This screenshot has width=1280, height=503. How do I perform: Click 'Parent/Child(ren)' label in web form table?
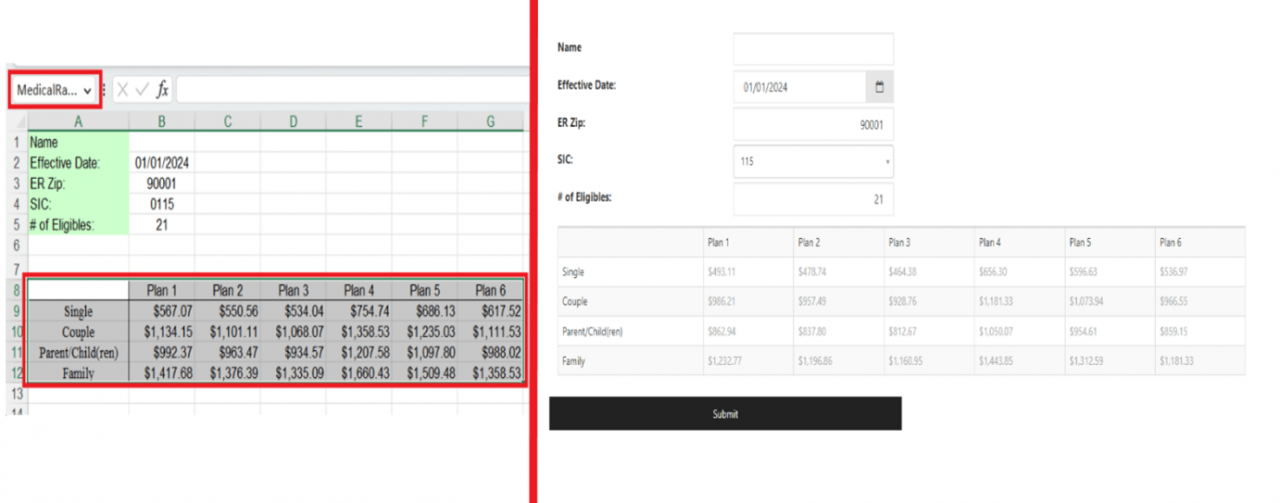point(592,331)
